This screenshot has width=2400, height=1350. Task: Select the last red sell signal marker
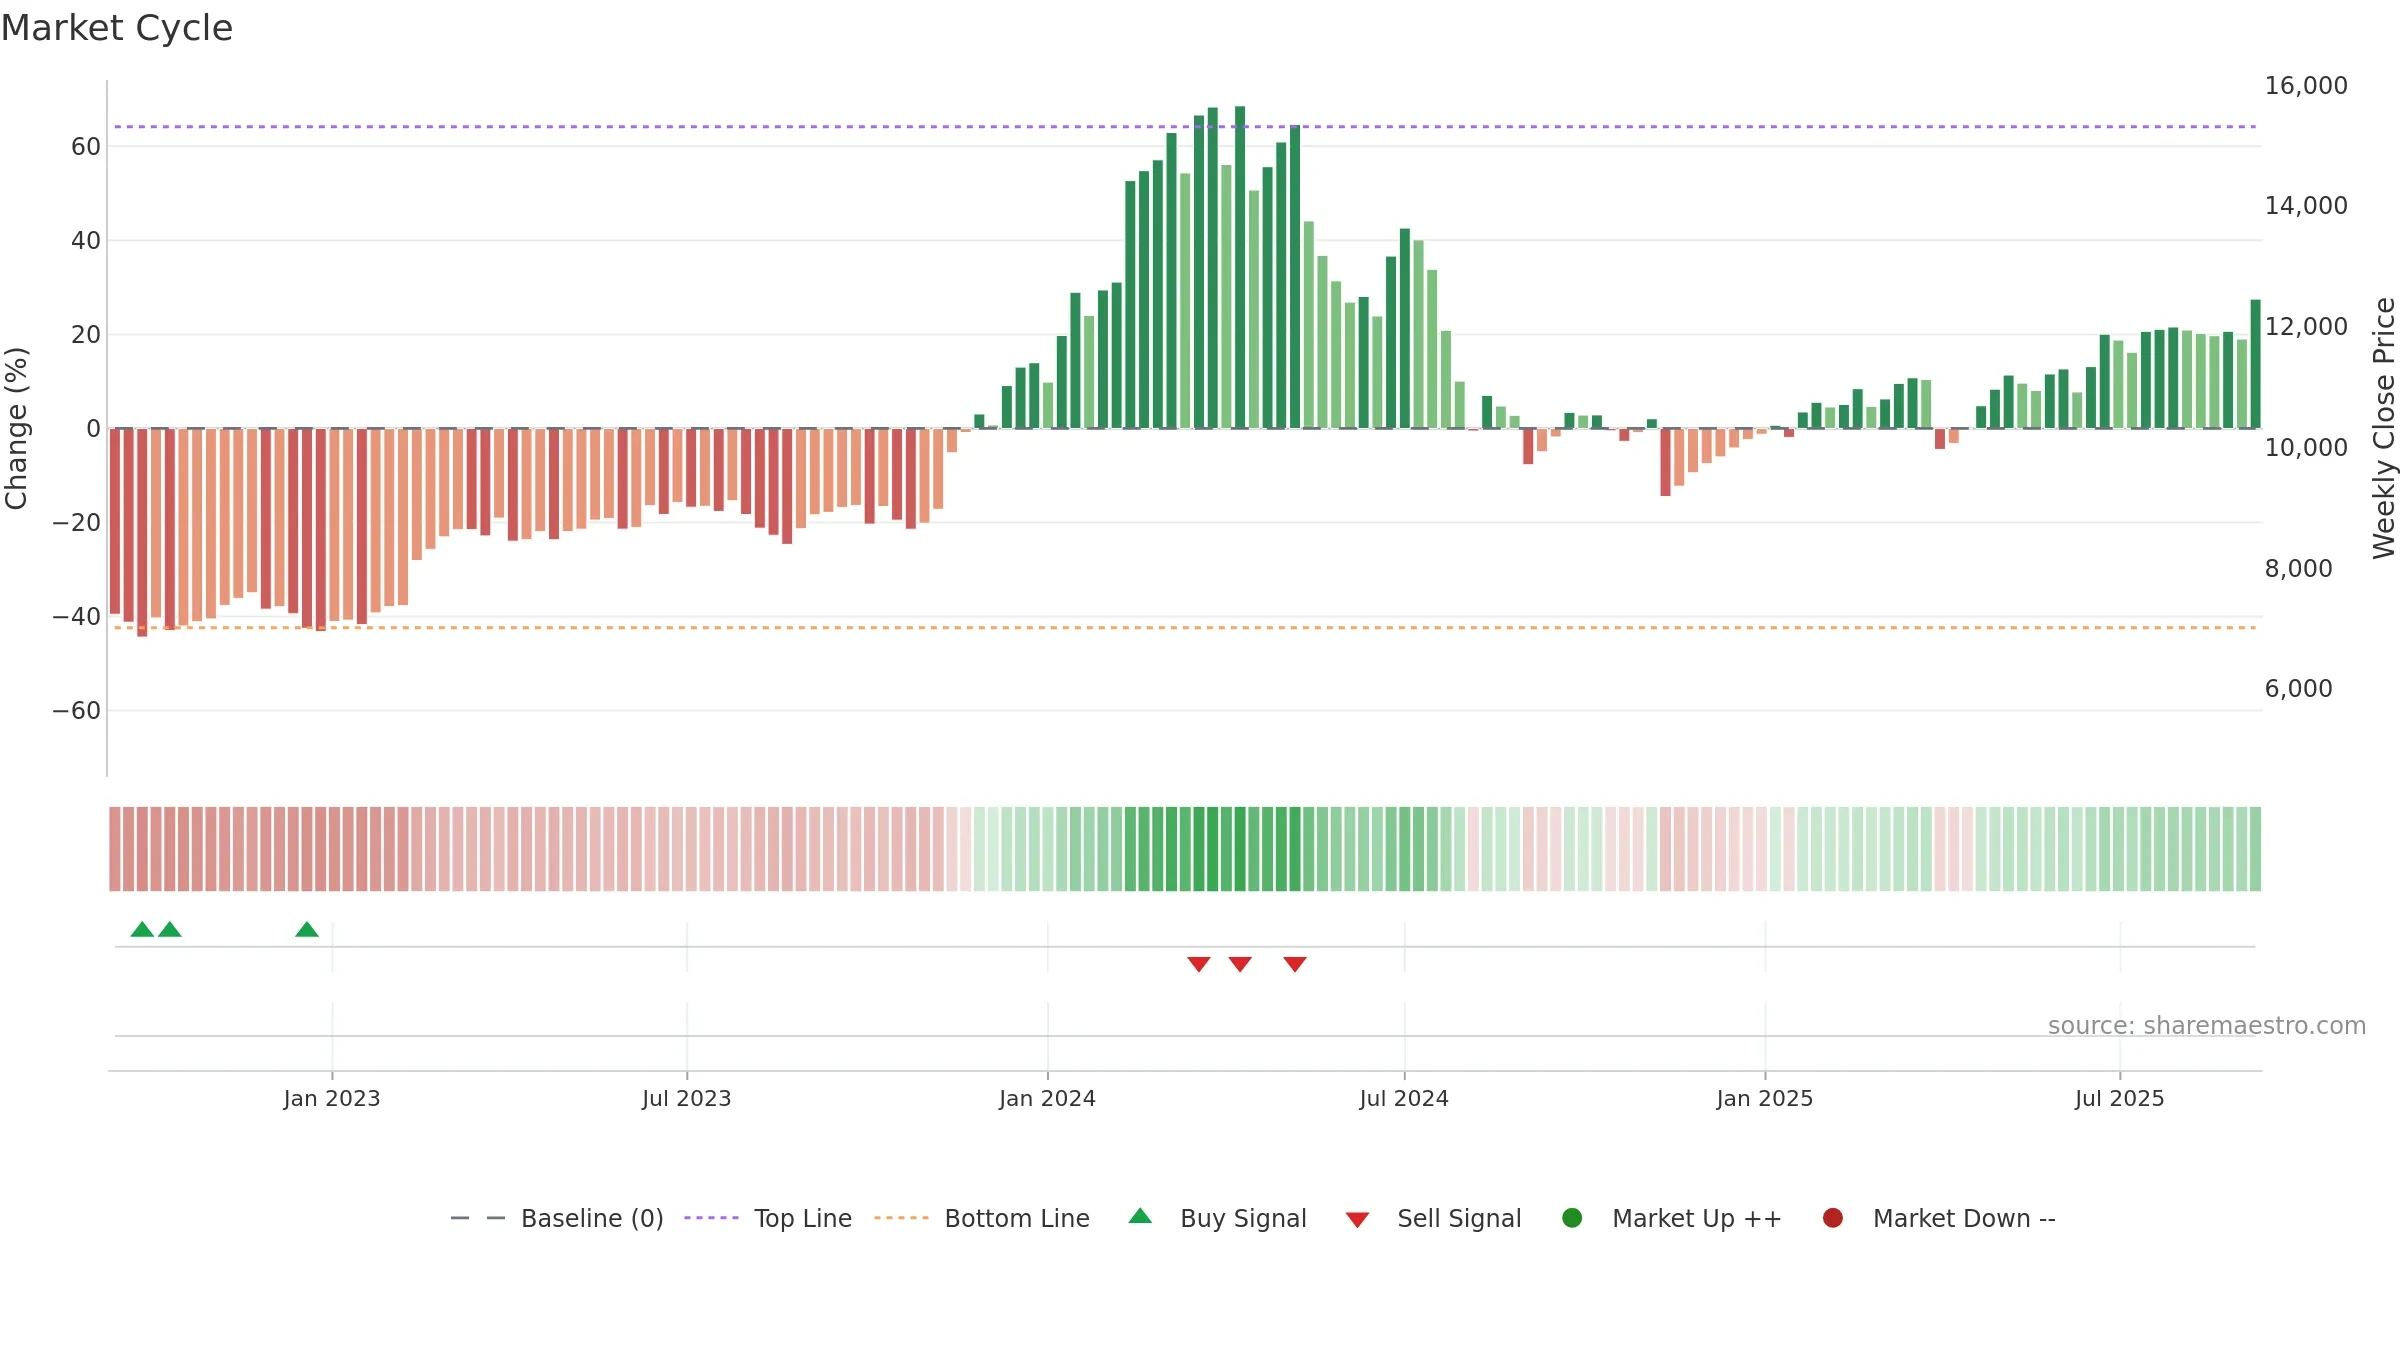[1295, 964]
